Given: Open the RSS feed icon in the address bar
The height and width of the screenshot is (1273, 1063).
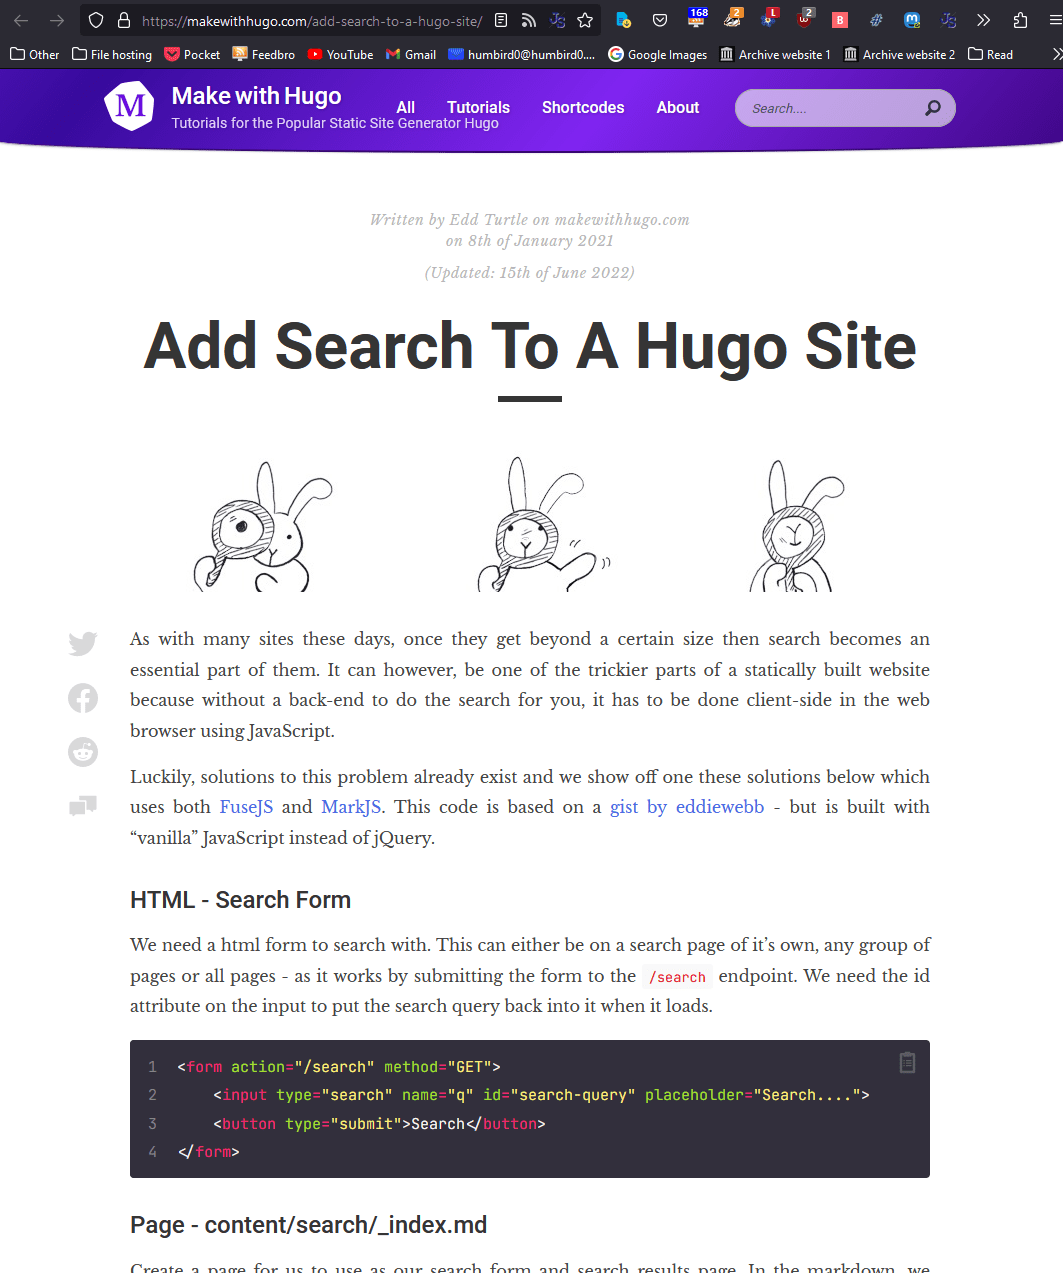Looking at the screenshot, I should coord(529,20).
